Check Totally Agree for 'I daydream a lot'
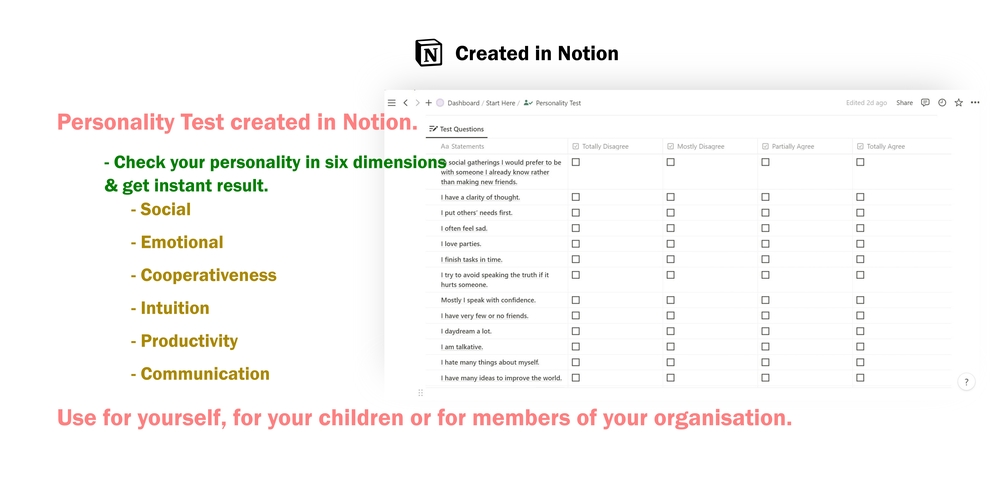 [x=860, y=331]
